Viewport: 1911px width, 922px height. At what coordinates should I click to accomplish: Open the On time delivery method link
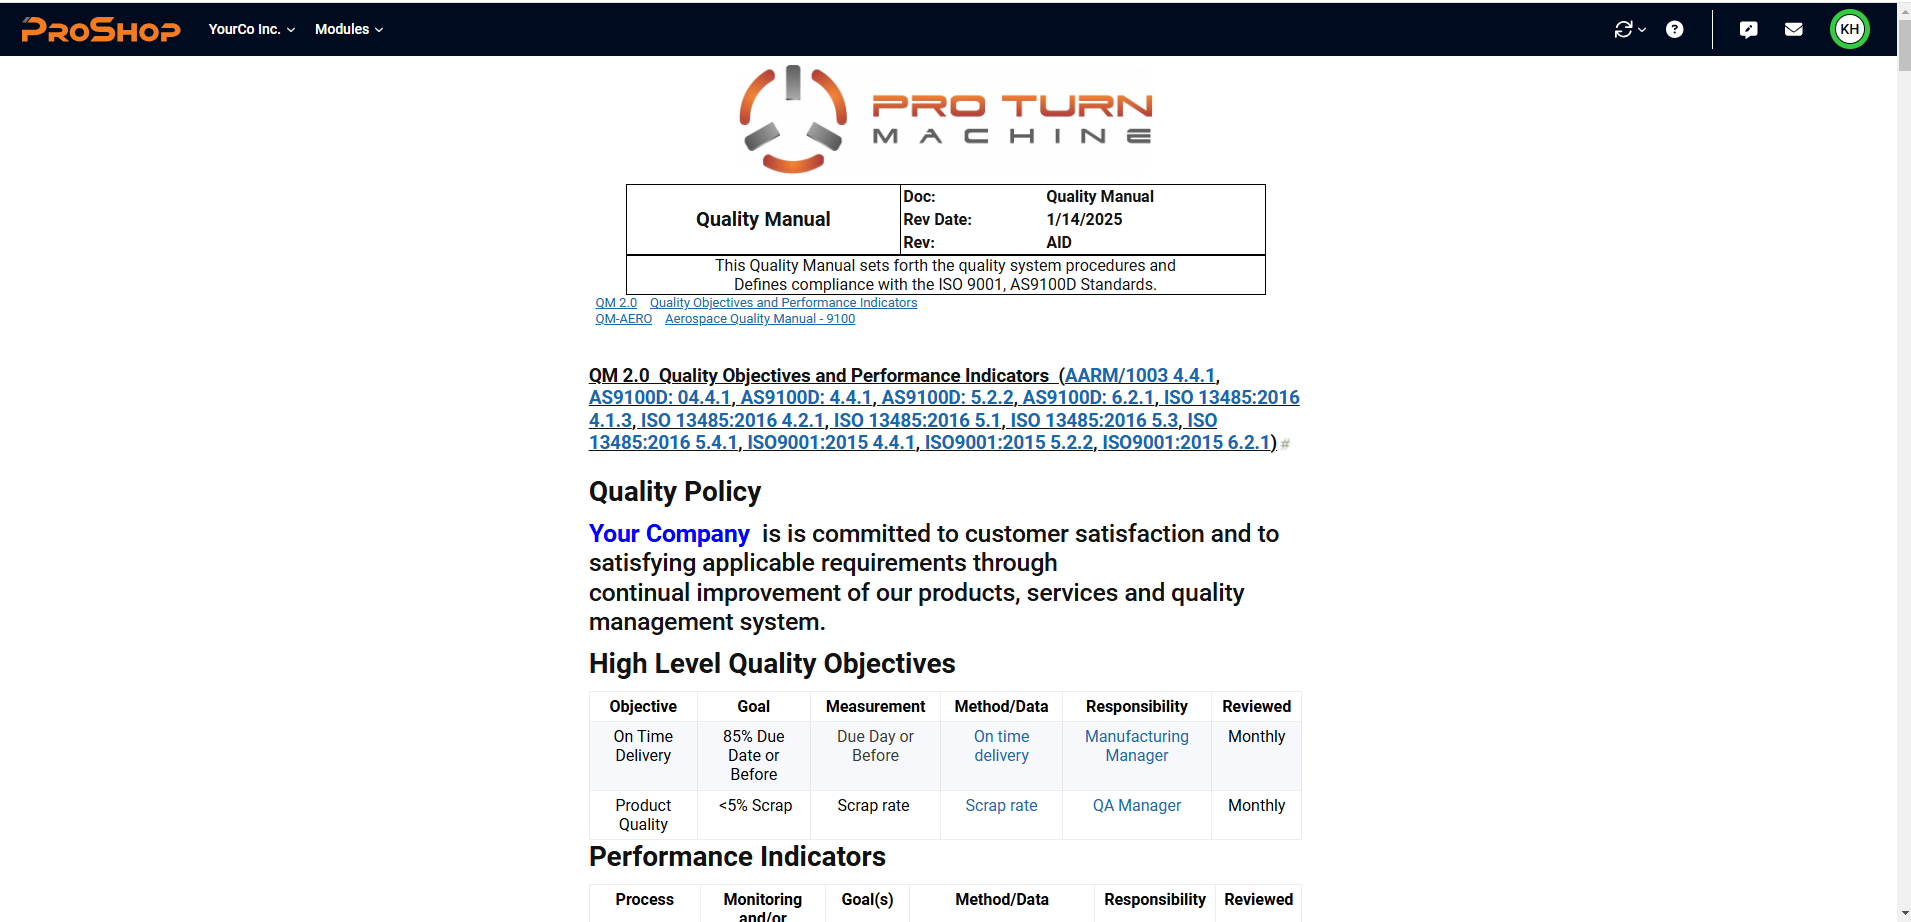tap(1001, 746)
